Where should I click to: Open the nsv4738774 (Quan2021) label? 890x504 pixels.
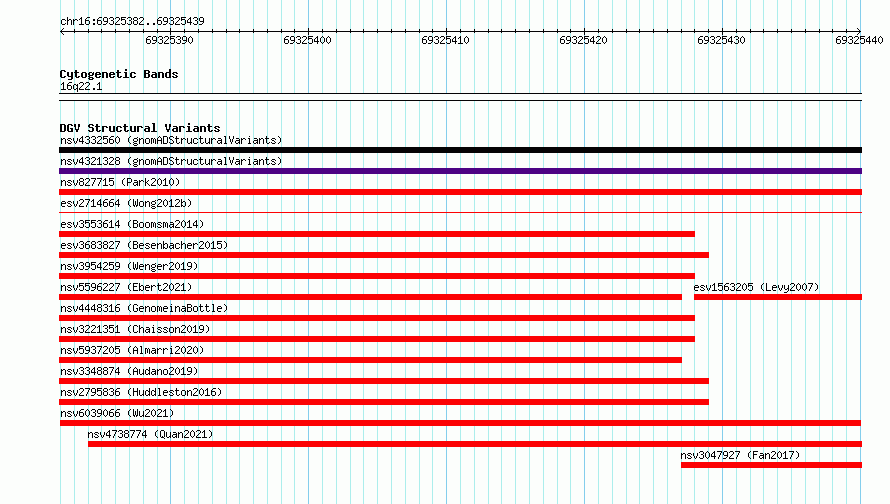coord(150,434)
